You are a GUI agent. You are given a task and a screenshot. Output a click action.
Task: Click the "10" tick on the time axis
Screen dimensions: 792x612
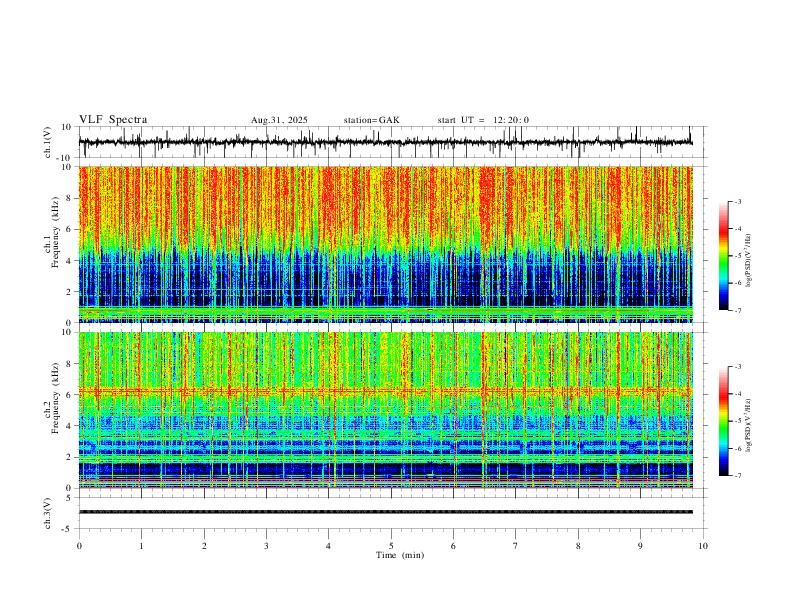coord(703,546)
